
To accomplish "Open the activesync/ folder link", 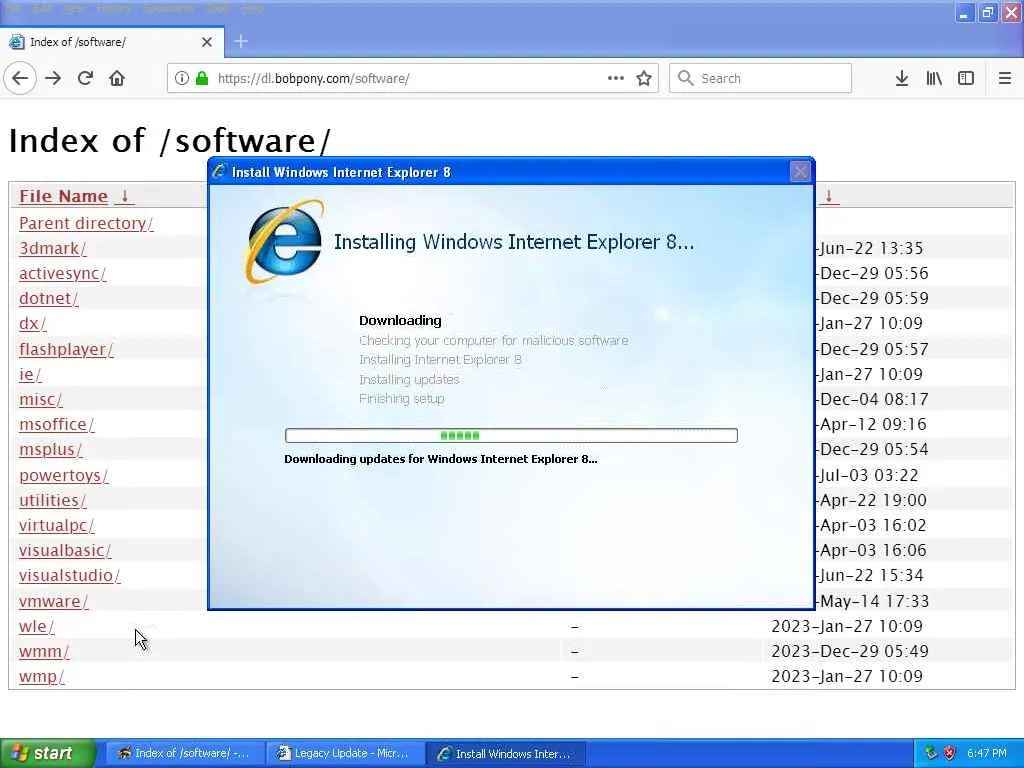I will pos(62,274).
